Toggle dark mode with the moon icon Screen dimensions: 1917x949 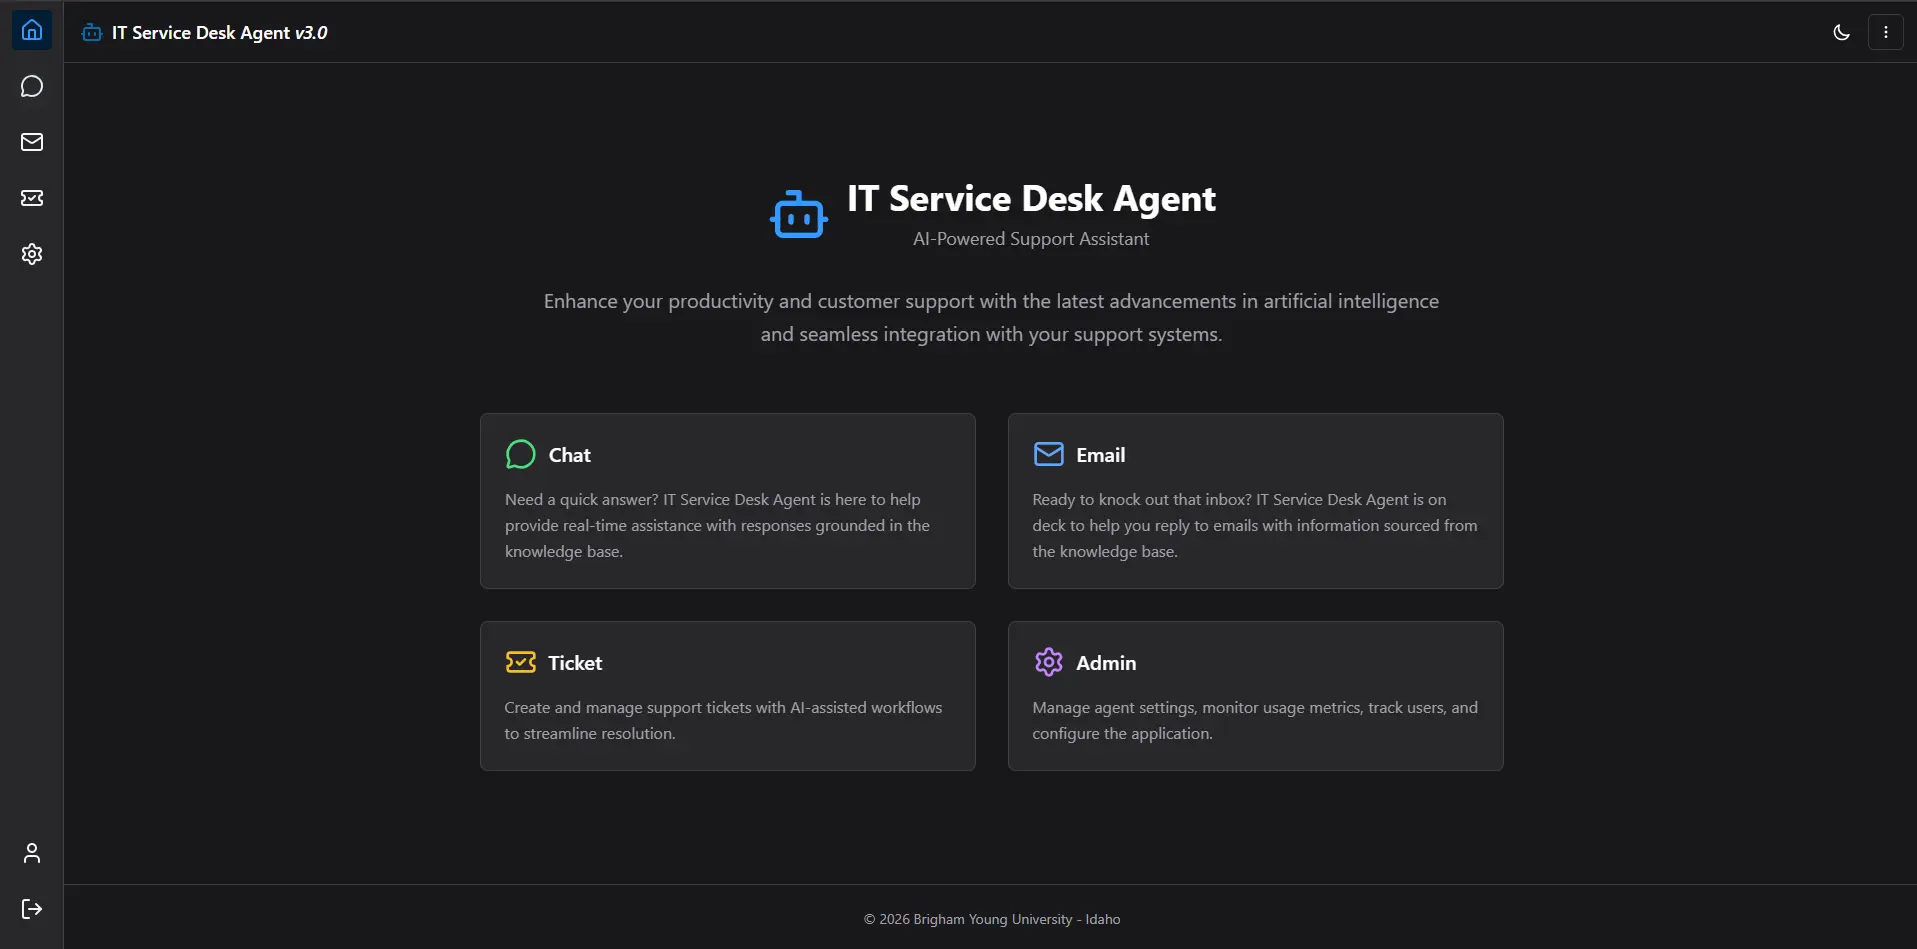[x=1841, y=32]
